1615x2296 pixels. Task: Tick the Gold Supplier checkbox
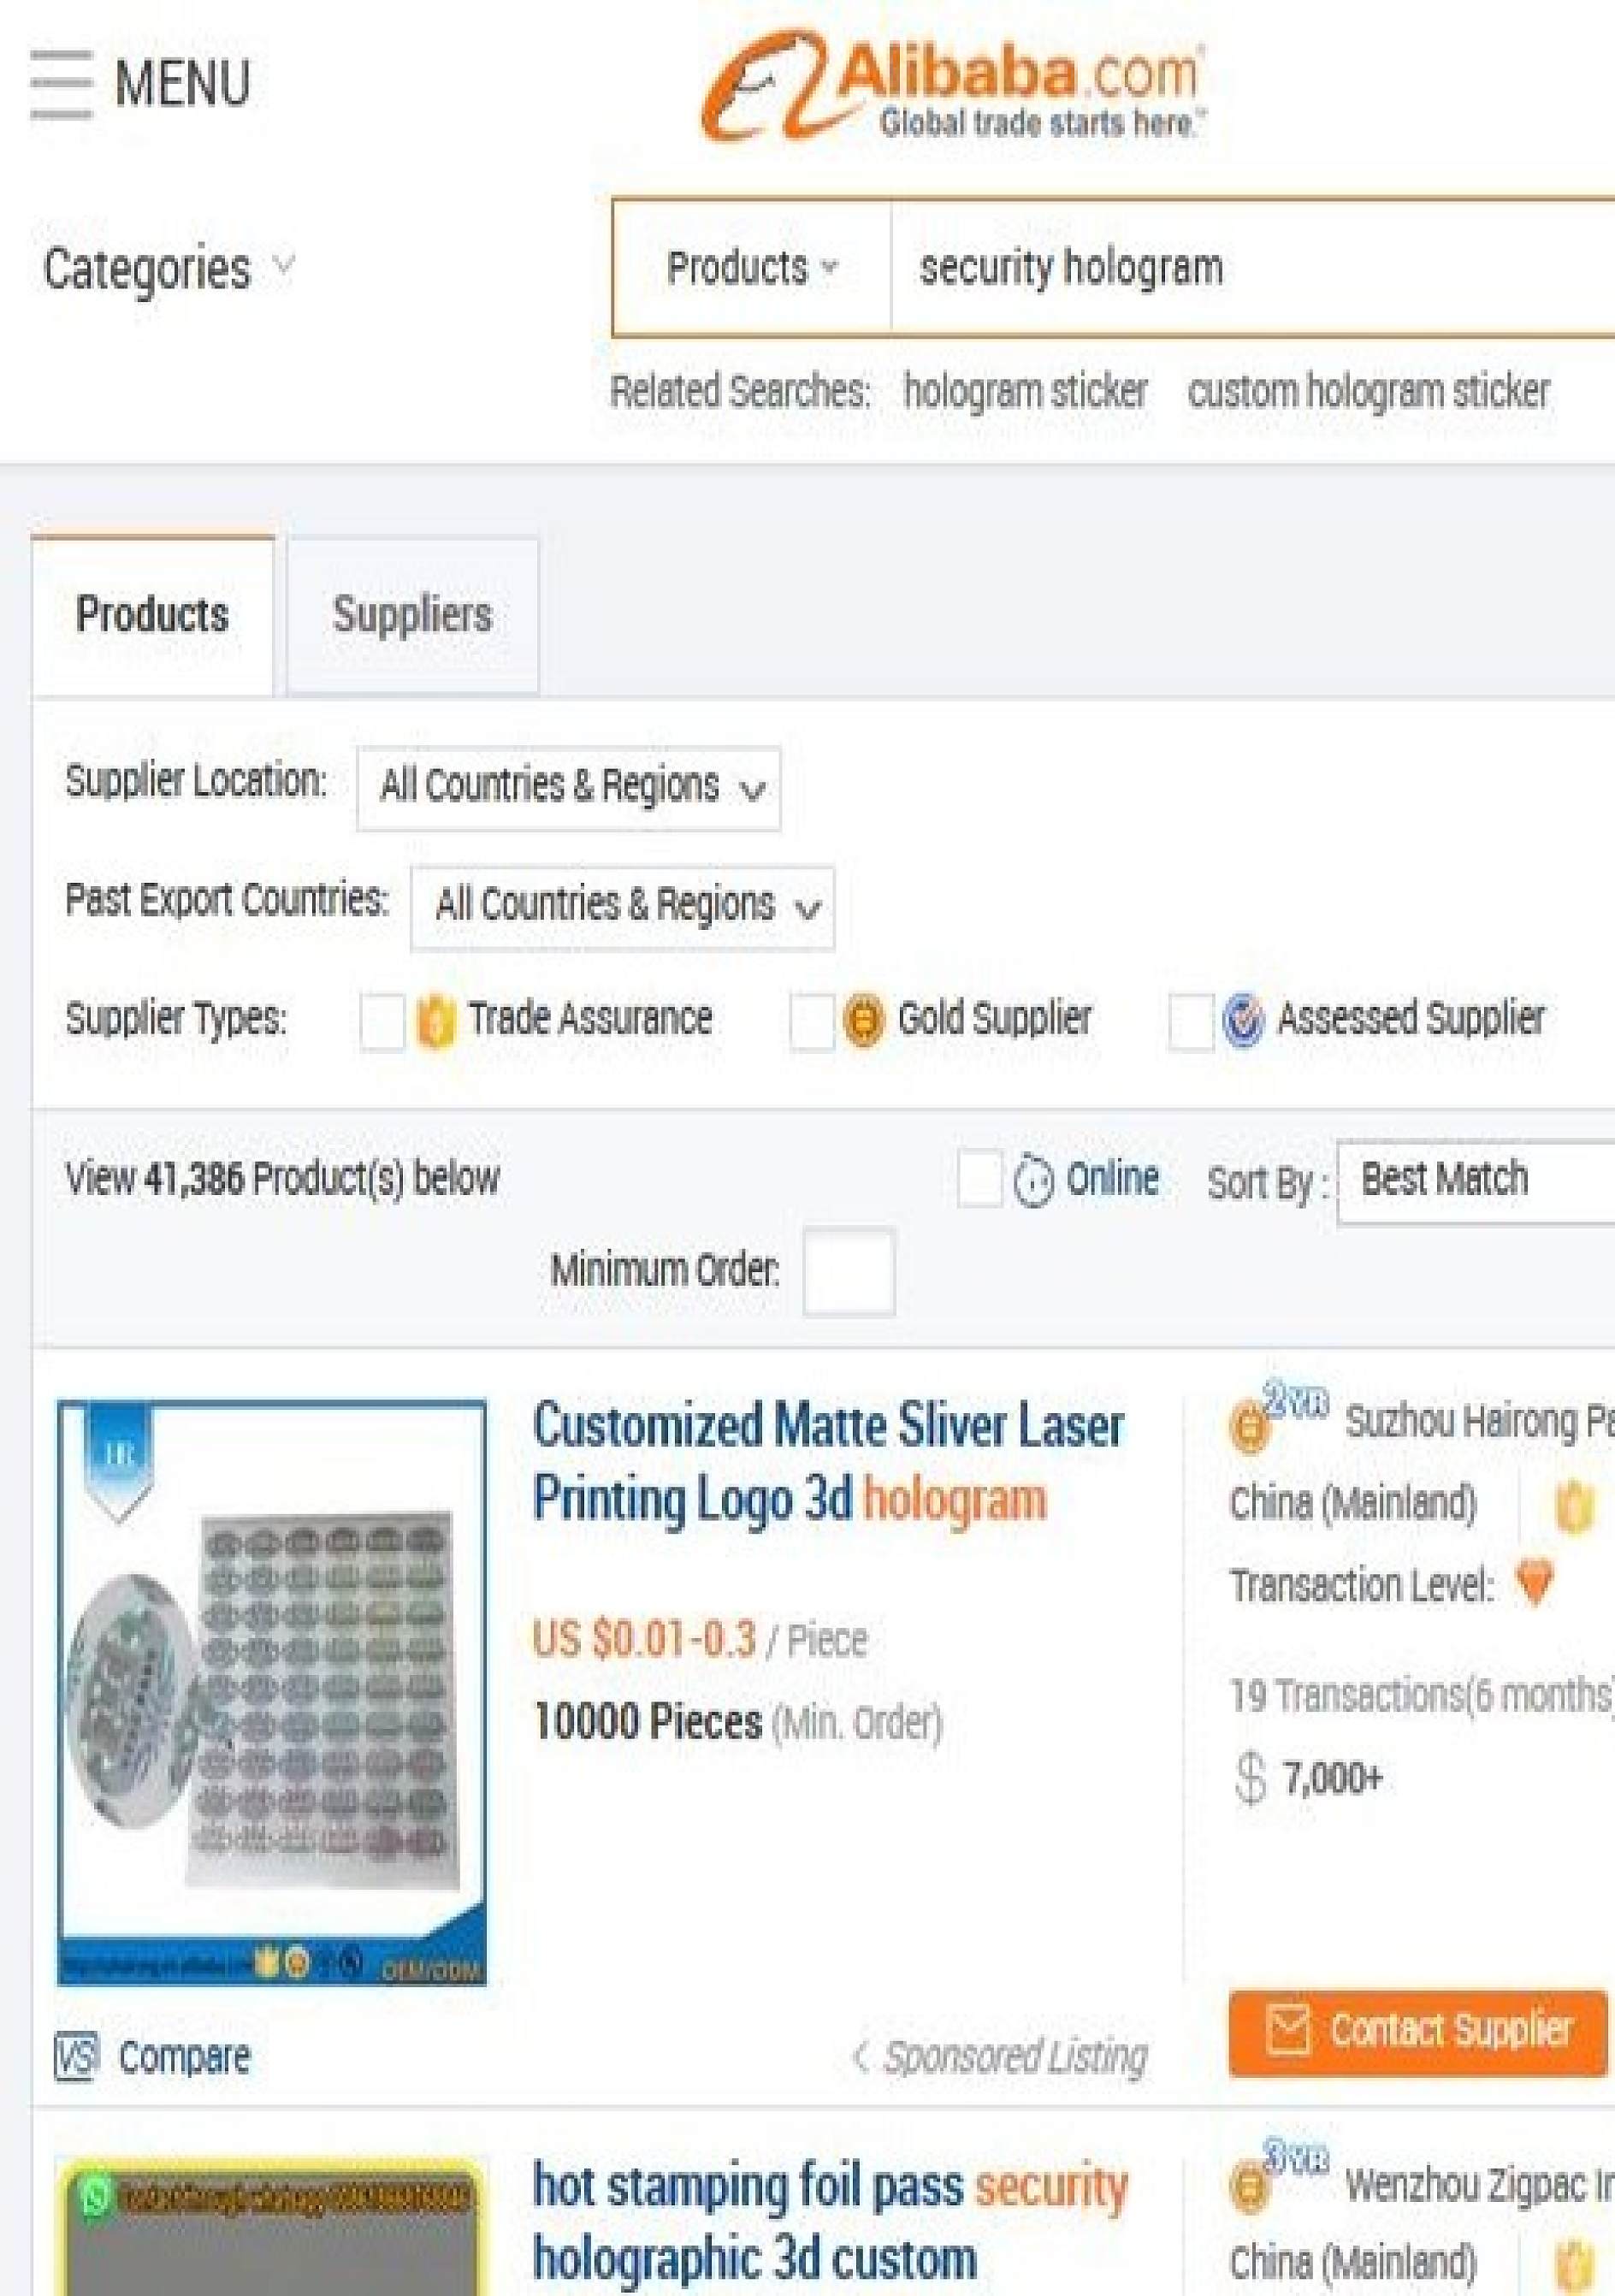[x=811, y=1021]
